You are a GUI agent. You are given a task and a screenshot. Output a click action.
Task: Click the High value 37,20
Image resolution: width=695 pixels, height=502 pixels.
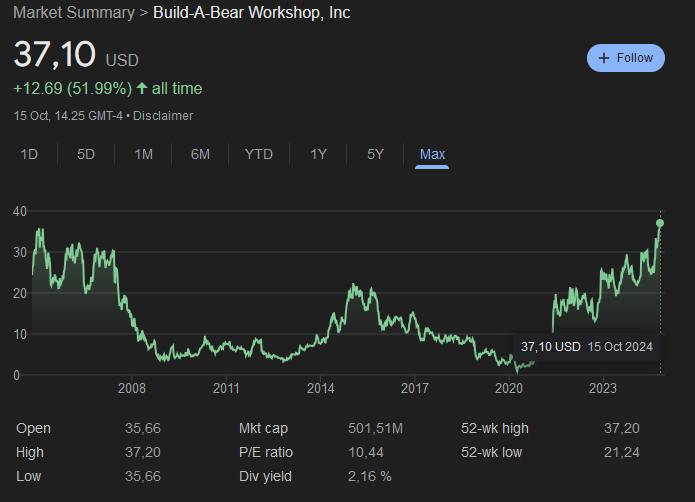(x=143, y=452)
